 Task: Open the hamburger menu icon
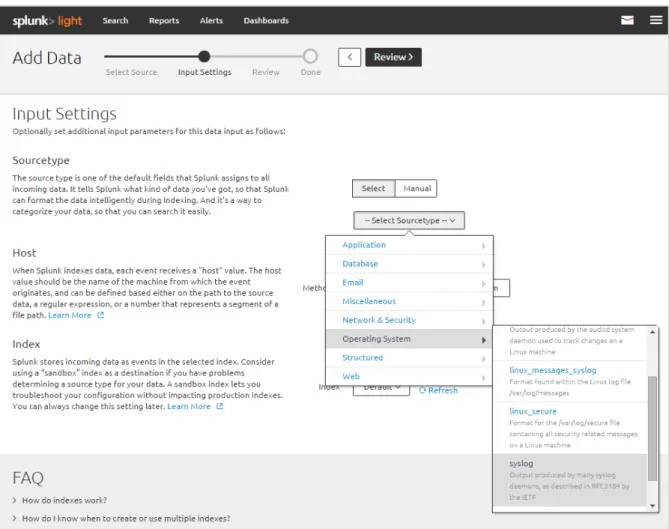(x=656, y=20)
